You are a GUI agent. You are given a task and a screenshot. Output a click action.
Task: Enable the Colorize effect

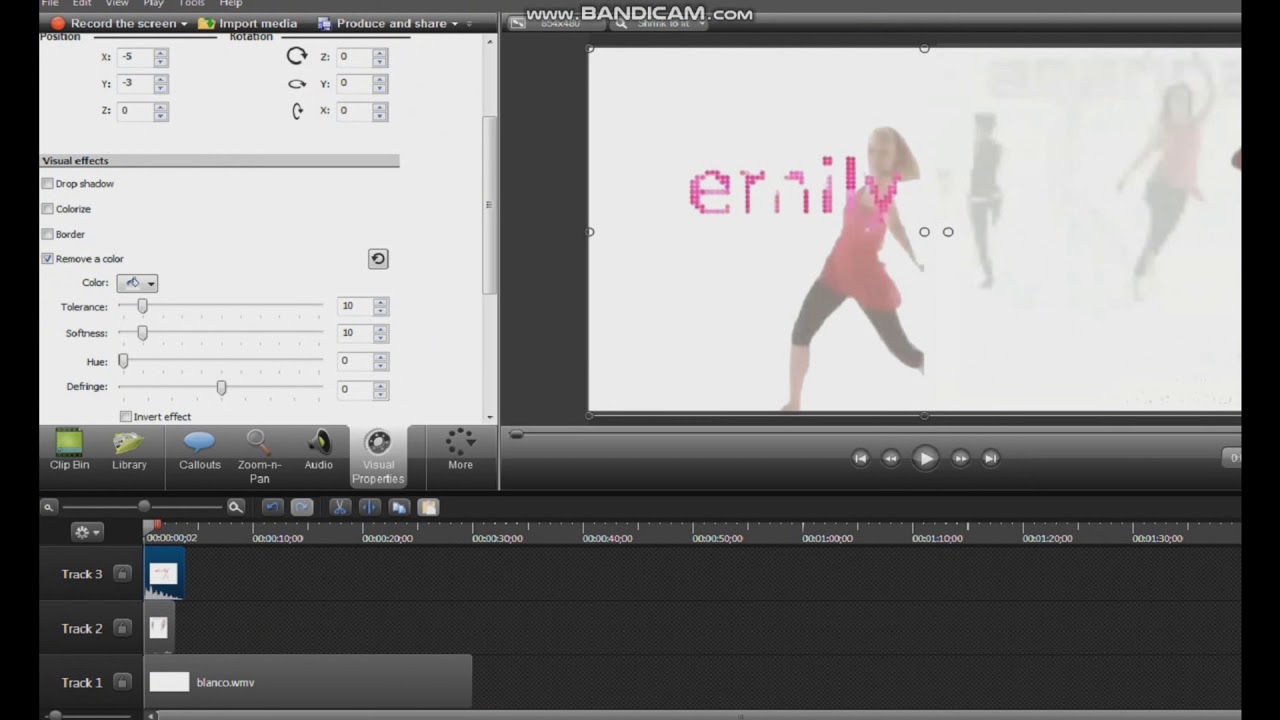[x=47, y=209]
